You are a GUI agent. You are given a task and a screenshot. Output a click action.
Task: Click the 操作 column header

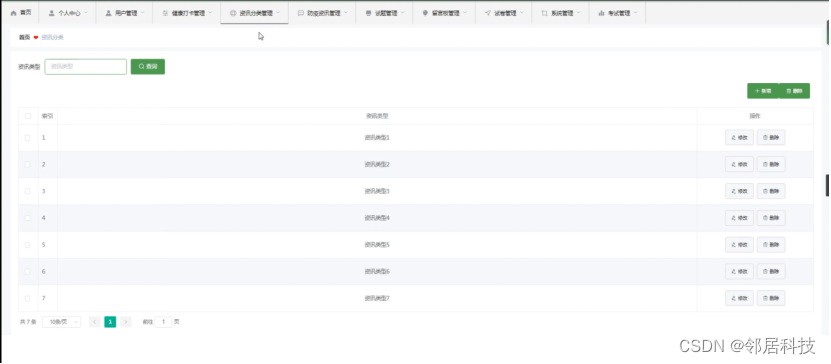[755, 116]
